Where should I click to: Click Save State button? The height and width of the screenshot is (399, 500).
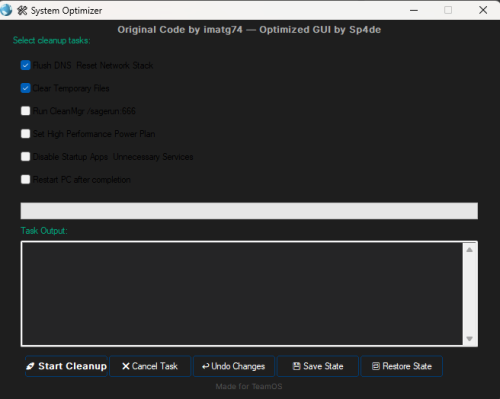(318, 366)
